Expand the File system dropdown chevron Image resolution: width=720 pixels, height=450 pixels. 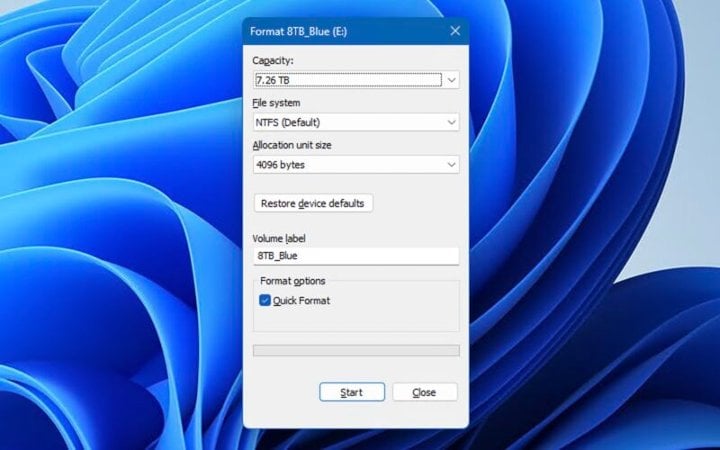click(x=451, y=122)
